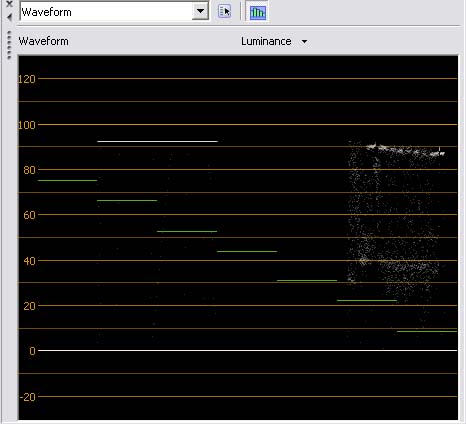Click the 100 scale label
Viewport: 466px width, 424px height.
pyautogui.click(x=27, y=125)
